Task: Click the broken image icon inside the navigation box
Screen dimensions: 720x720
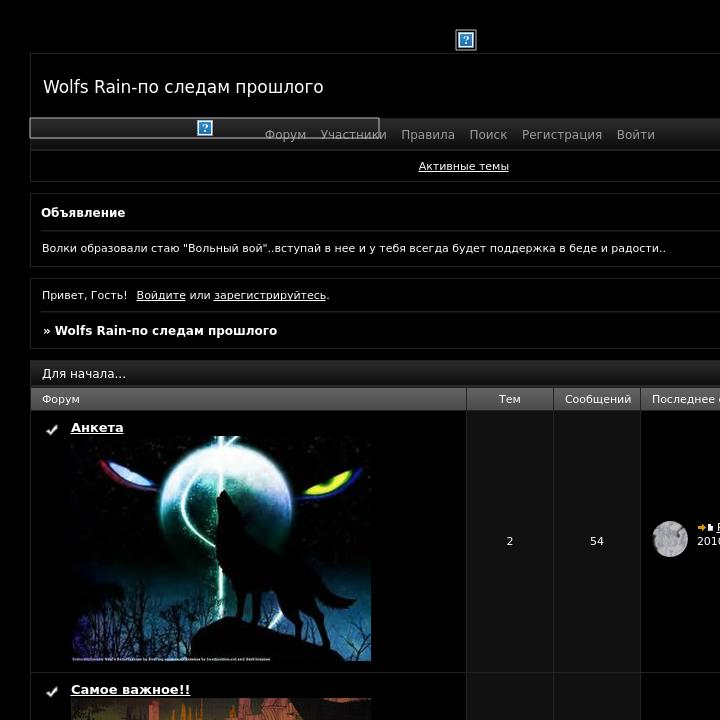Action: (205, 128)
